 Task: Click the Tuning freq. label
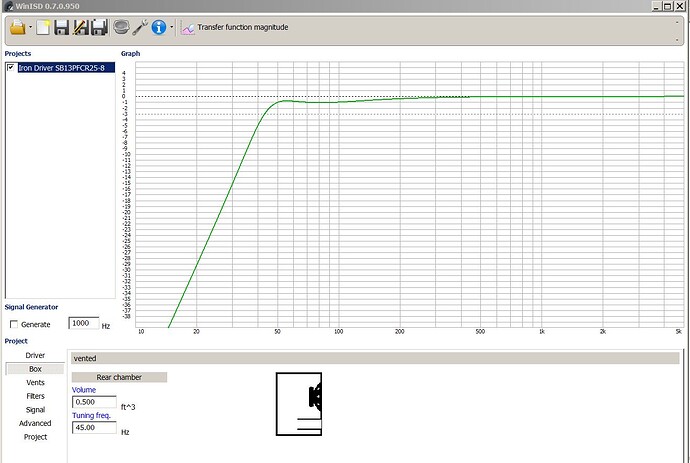(x=91, y=415)
